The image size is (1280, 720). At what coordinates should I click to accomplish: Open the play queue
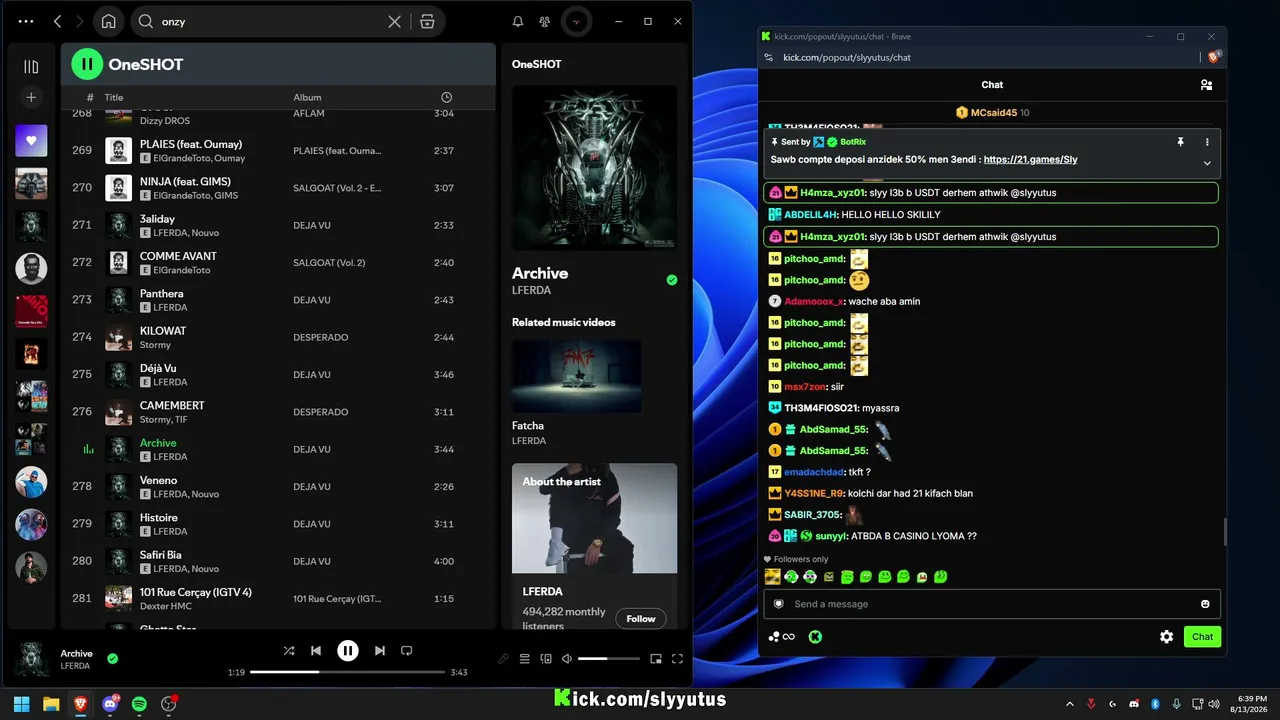click(x=525, y=659)
